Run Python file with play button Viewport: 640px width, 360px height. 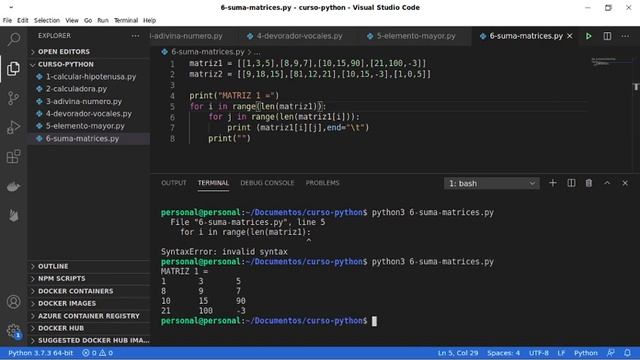click(589, 36)
